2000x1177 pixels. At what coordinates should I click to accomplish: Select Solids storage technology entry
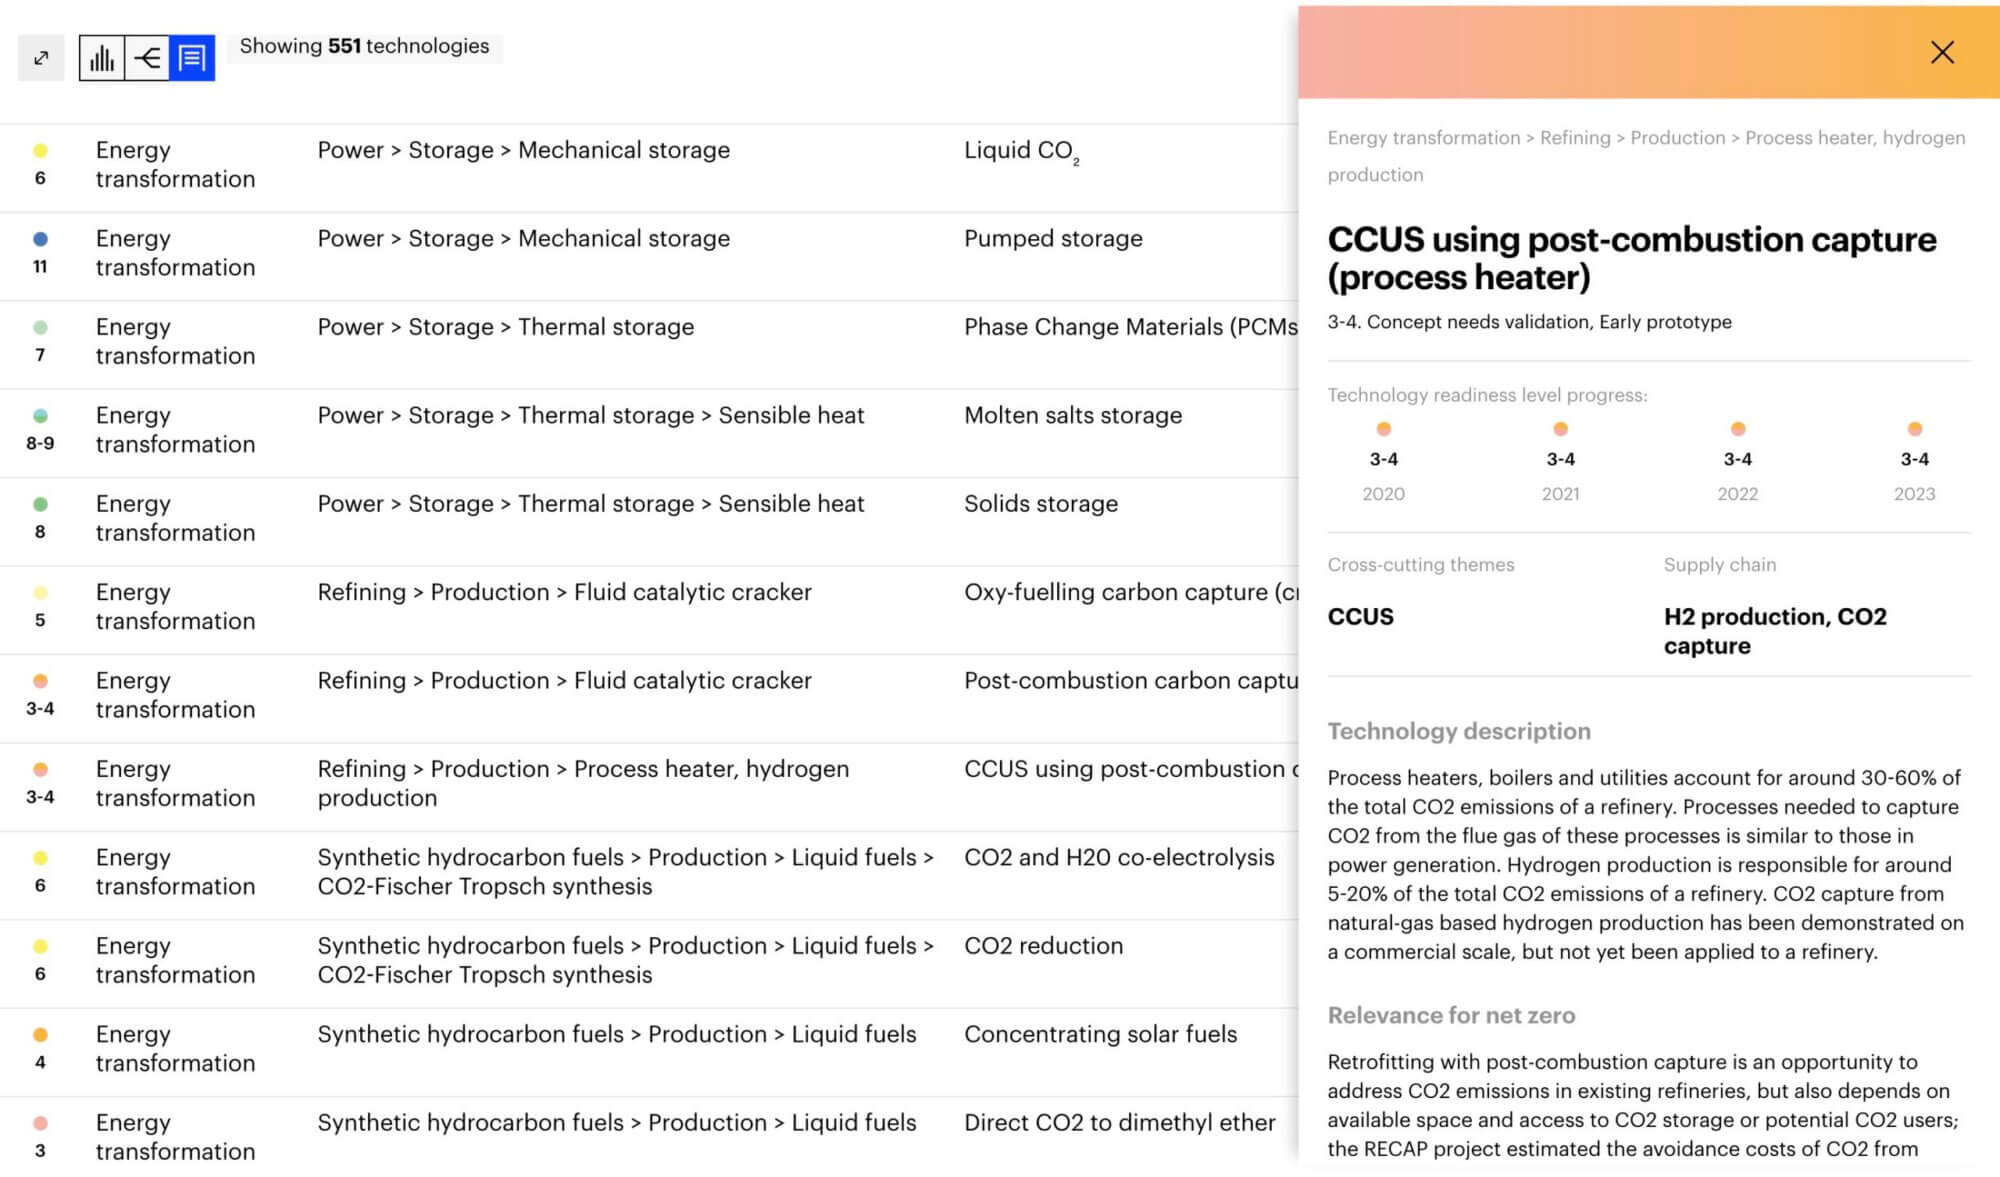tap(1040, 504)
